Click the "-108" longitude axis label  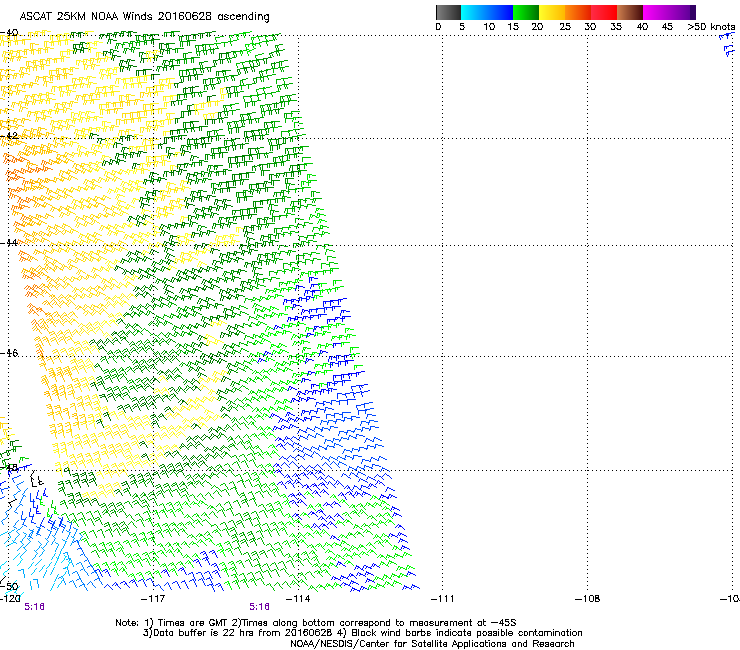[x=588, y=599]
